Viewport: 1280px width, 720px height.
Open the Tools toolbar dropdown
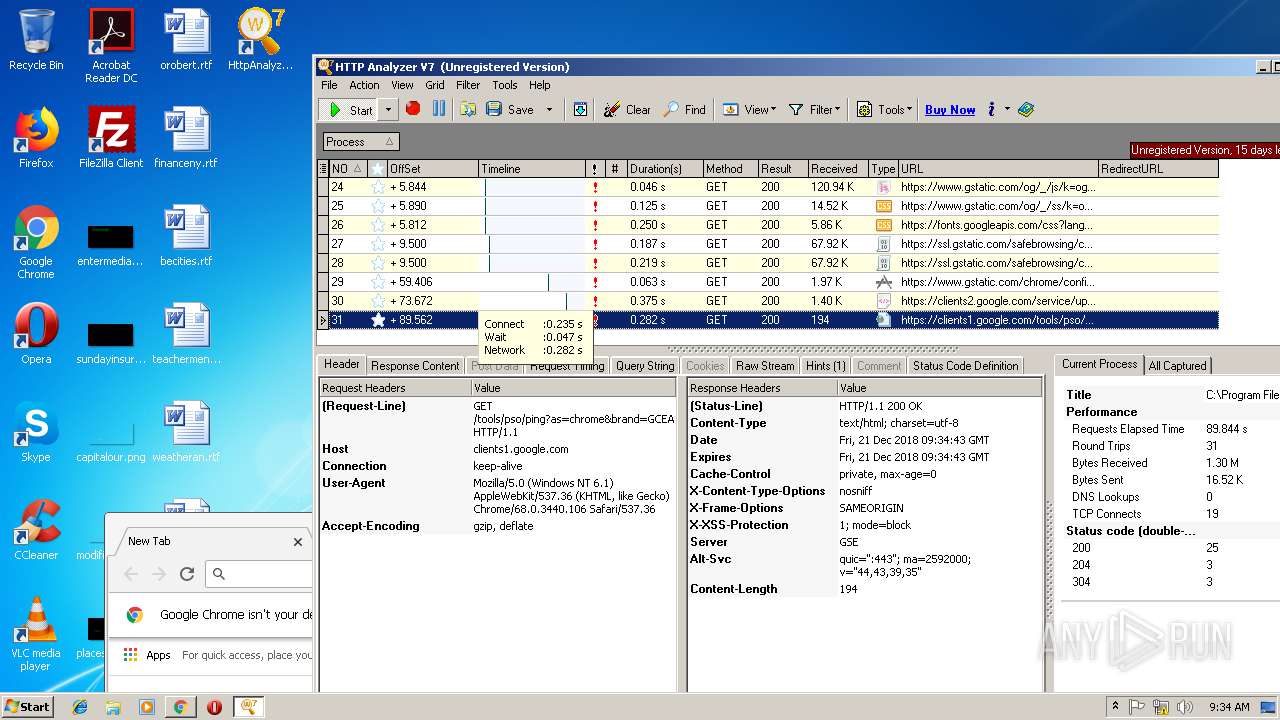point(885,110)
